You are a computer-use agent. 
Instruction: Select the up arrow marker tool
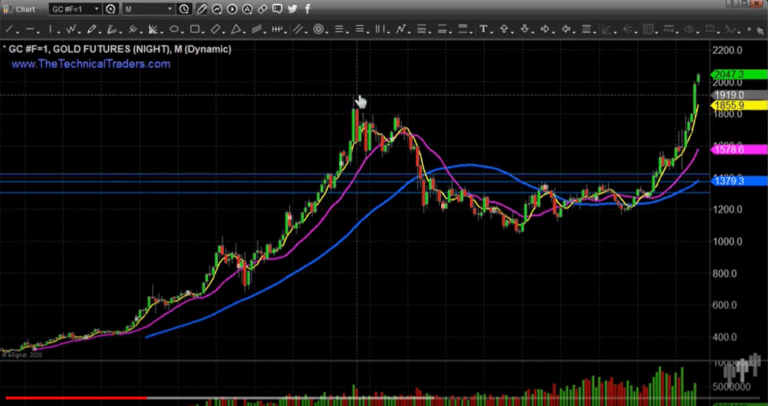[x=504, y=29]
